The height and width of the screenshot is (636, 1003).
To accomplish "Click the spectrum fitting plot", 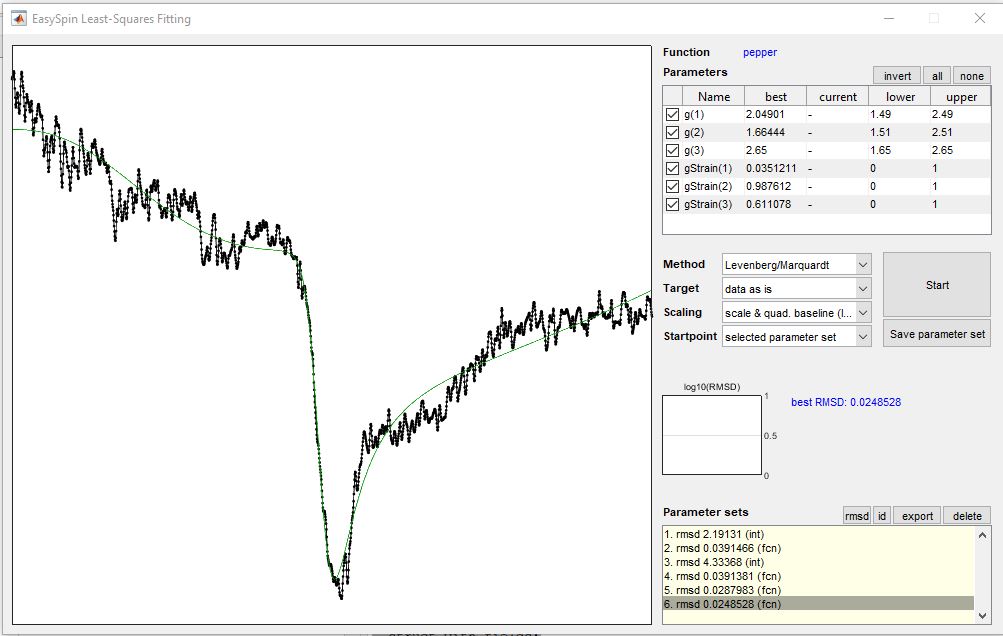I will pyautogui.click(x=332, y=335).
